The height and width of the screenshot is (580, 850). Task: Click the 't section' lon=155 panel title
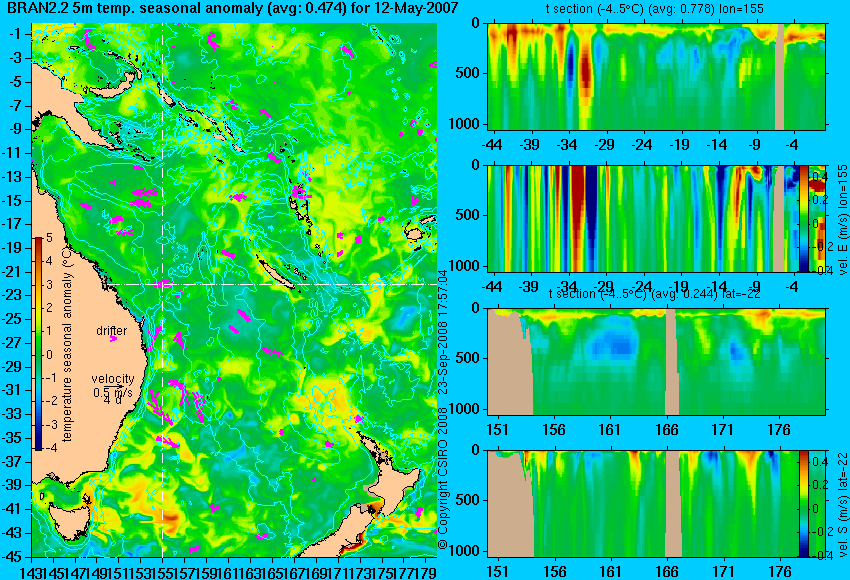point(655,9)
